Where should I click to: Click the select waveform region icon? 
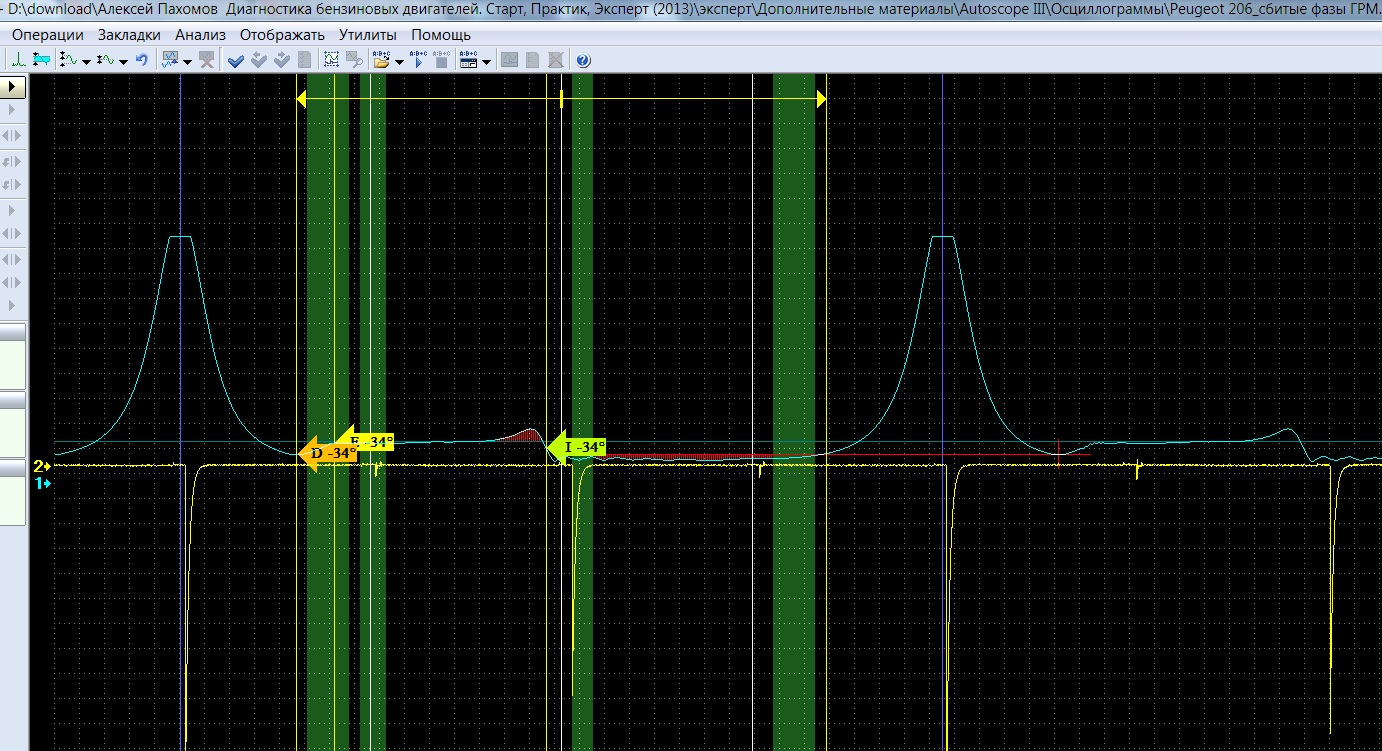pos(331,60)
